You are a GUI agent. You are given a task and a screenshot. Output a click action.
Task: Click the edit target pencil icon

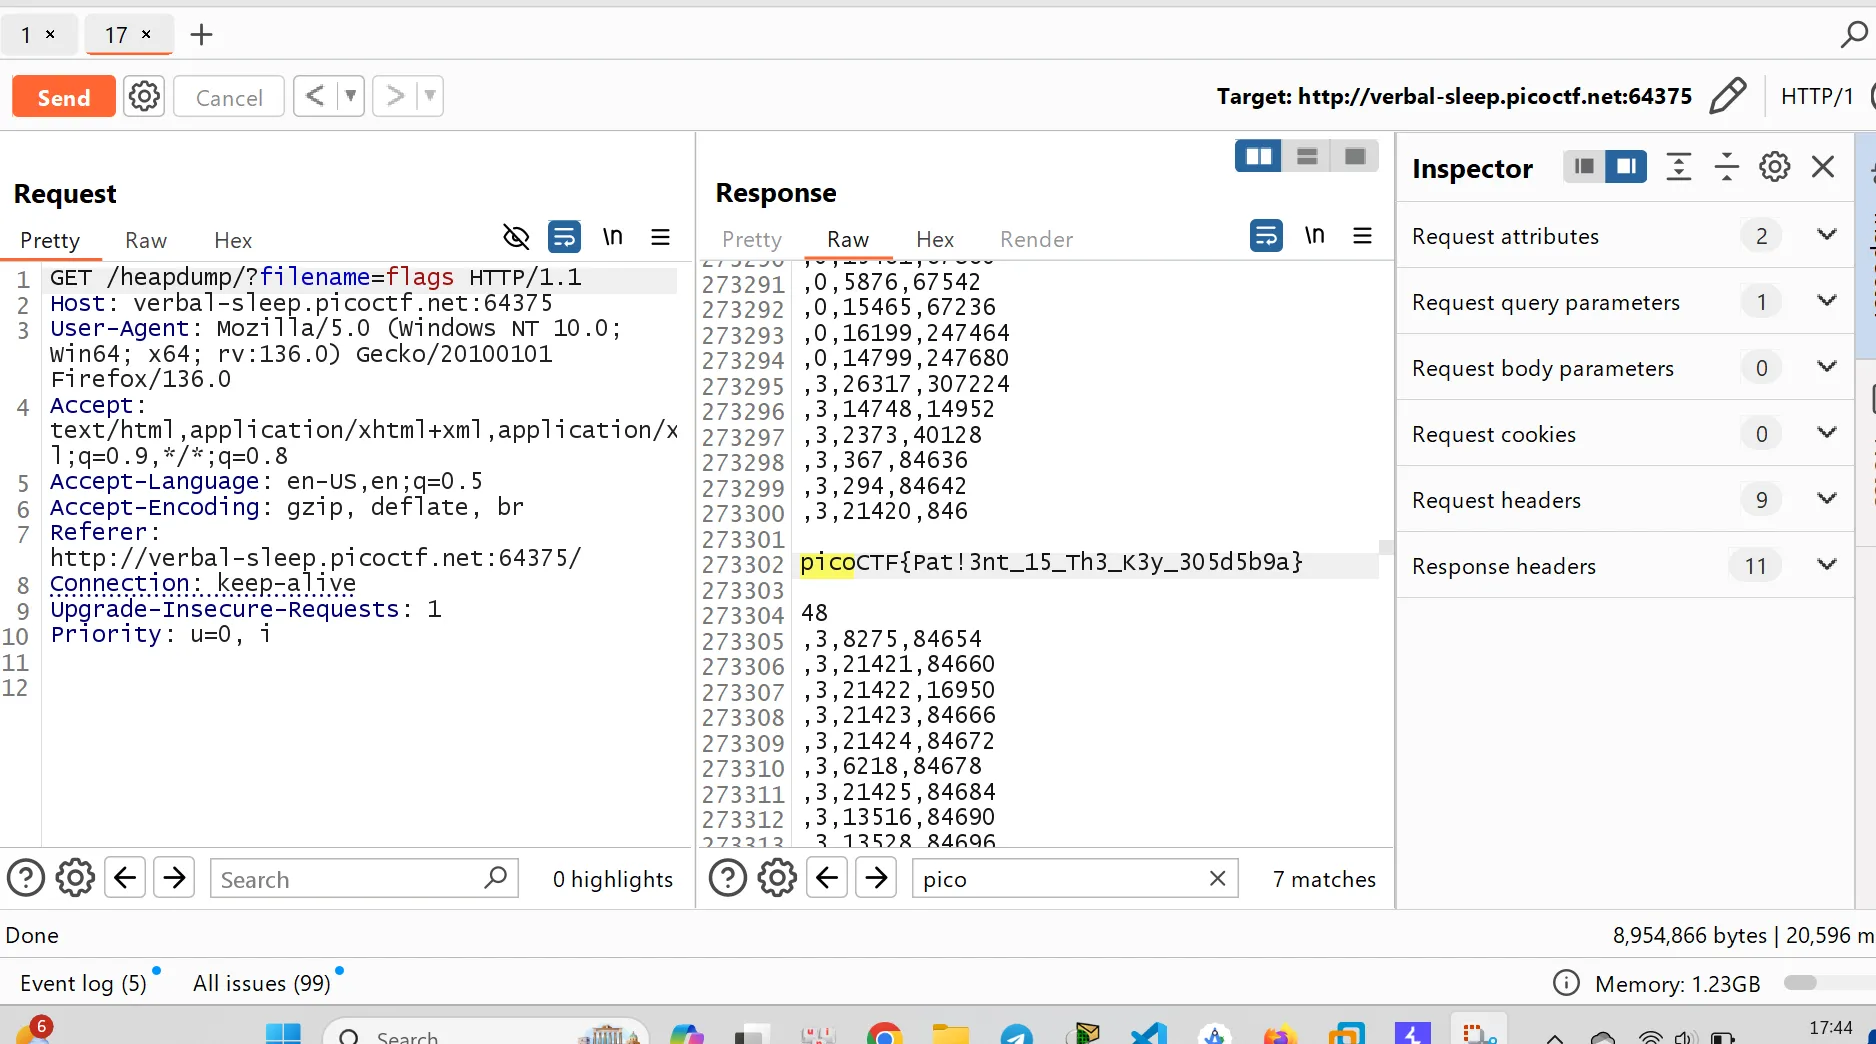click(x=1727, y=96)
